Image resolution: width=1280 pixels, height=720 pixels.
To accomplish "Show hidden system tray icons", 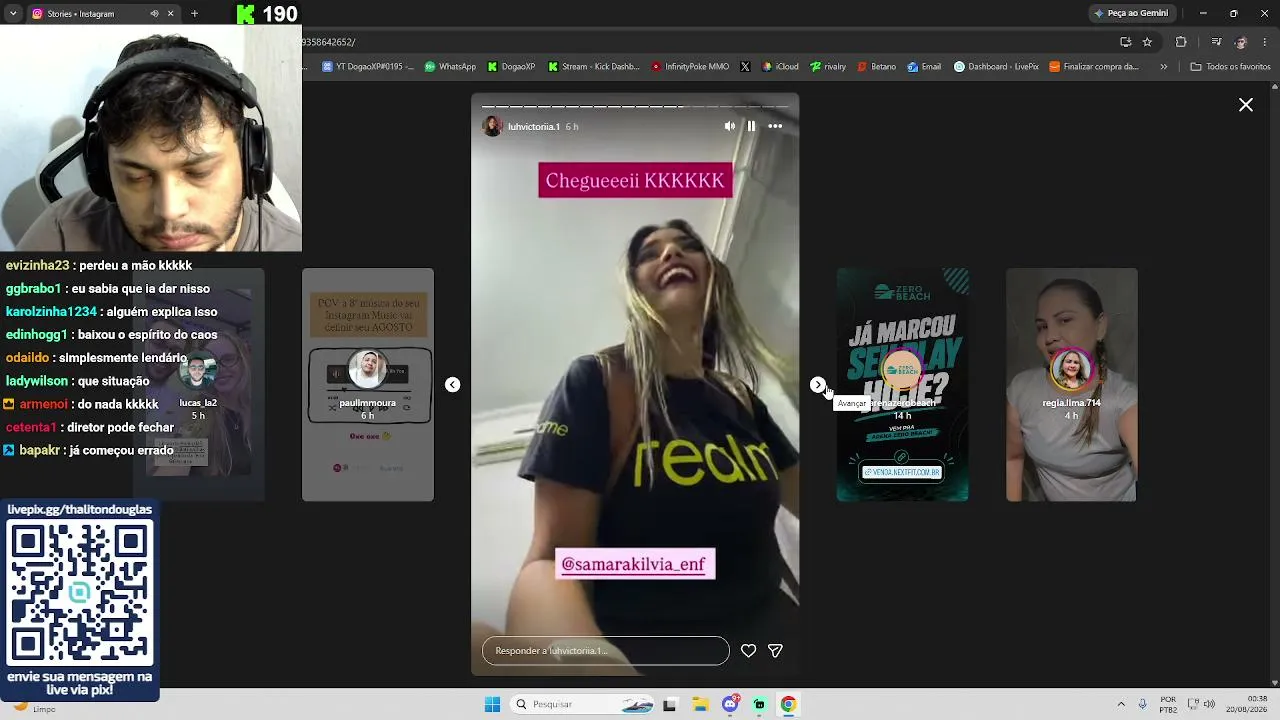I will click(x=1121, y=704).
